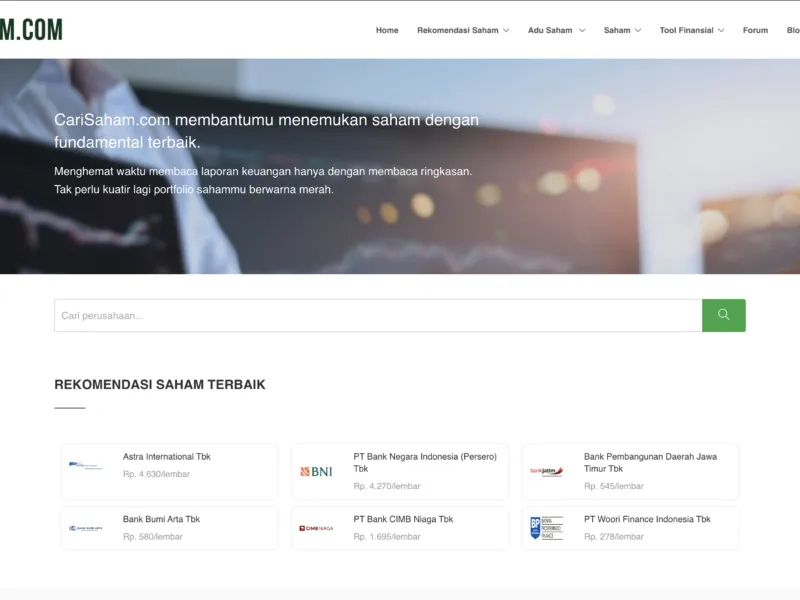Click the Bank Jatim logo
Viewport: 800px width, 600px height.
pos(547,471)
